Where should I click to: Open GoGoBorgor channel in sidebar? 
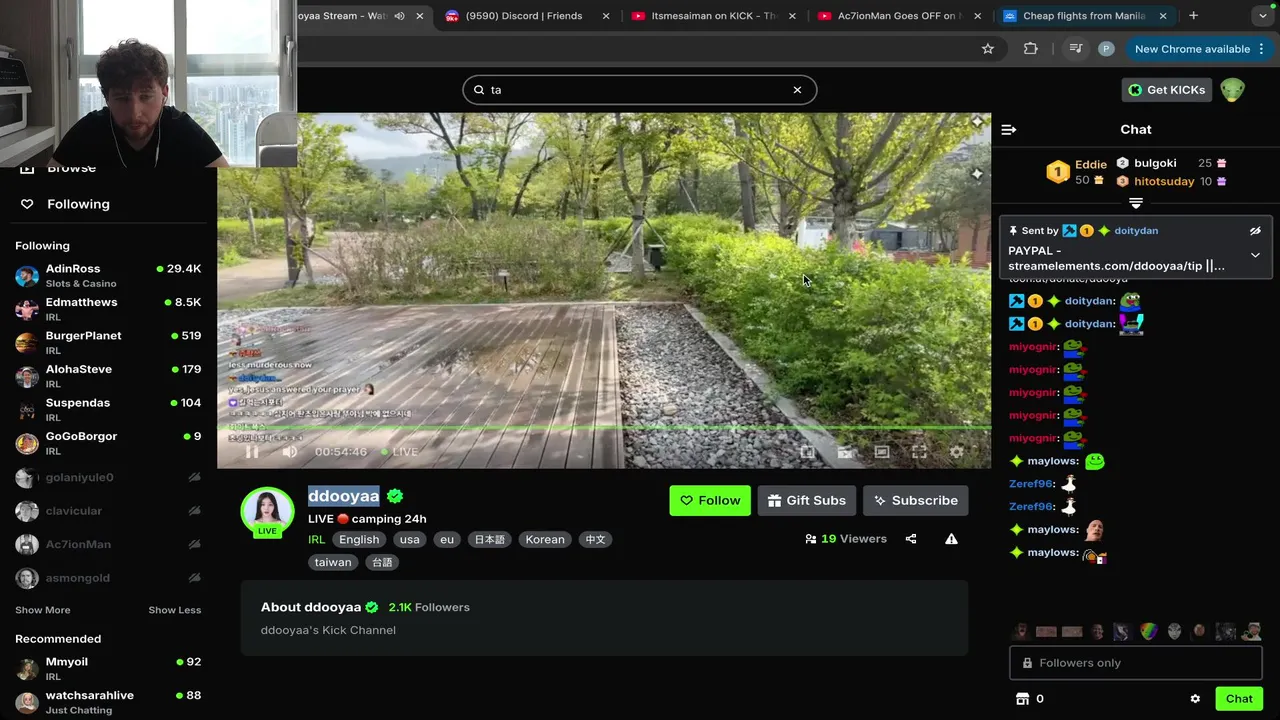pos(108,443)
